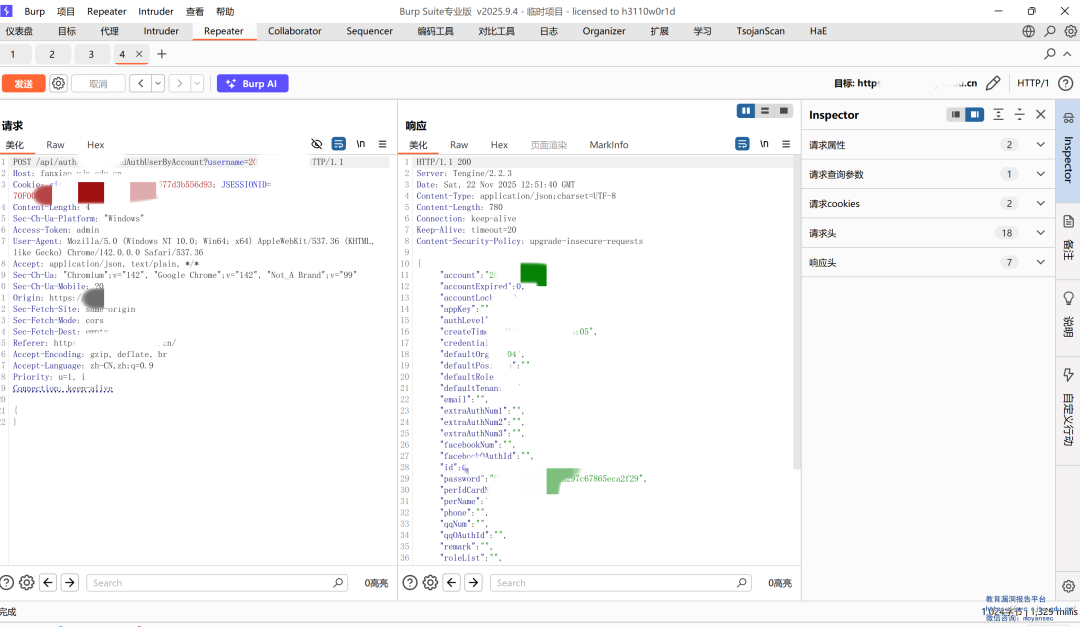
Task: Click request search input field
Action: click(217, 583)
